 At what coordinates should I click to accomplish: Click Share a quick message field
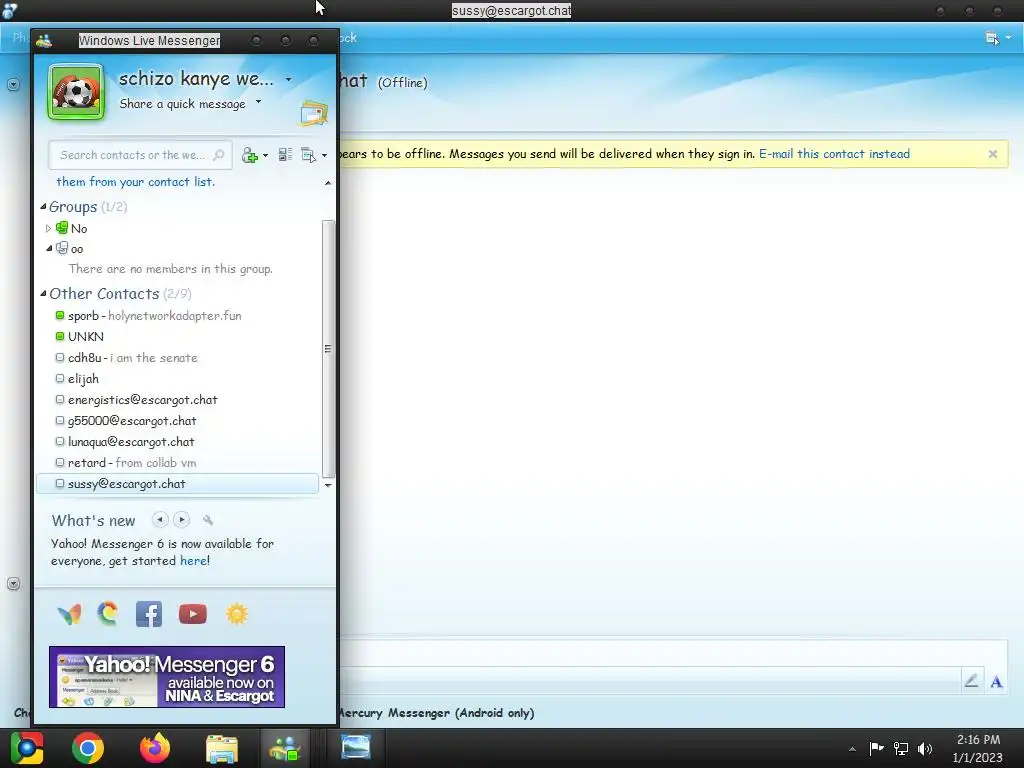tap(182, 104)
